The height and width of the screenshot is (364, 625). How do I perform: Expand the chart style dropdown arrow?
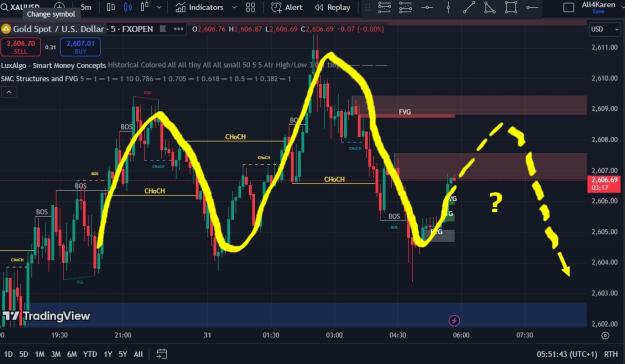point(159,7)
